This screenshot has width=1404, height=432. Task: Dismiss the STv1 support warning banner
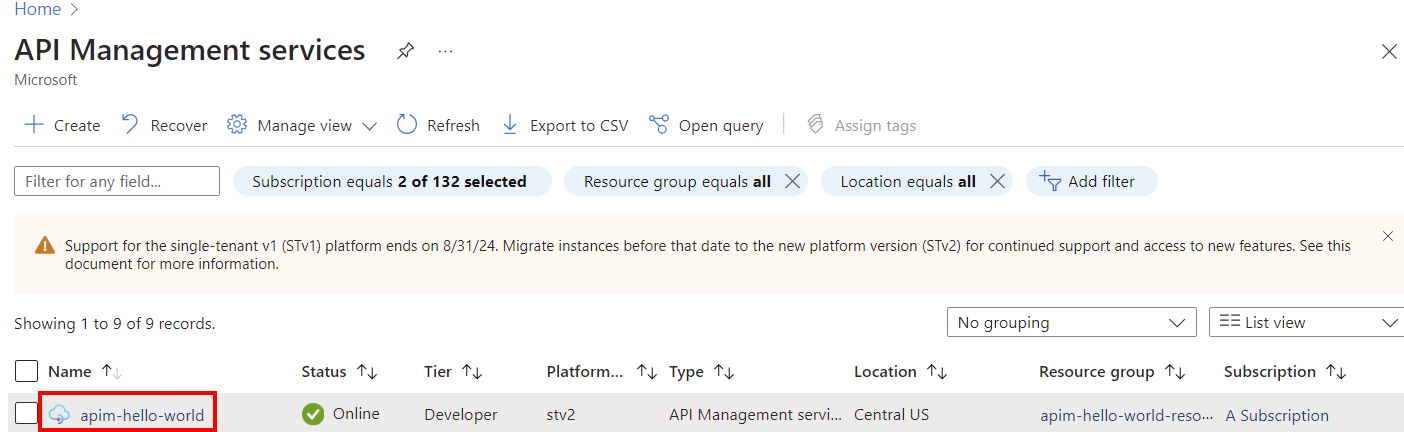[x=1387, y=236]
